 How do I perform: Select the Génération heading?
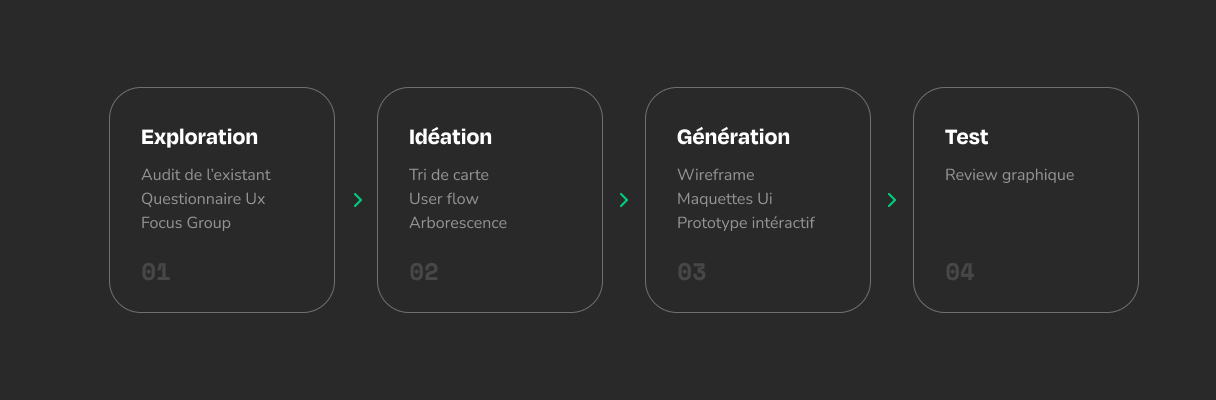(733, 137)
